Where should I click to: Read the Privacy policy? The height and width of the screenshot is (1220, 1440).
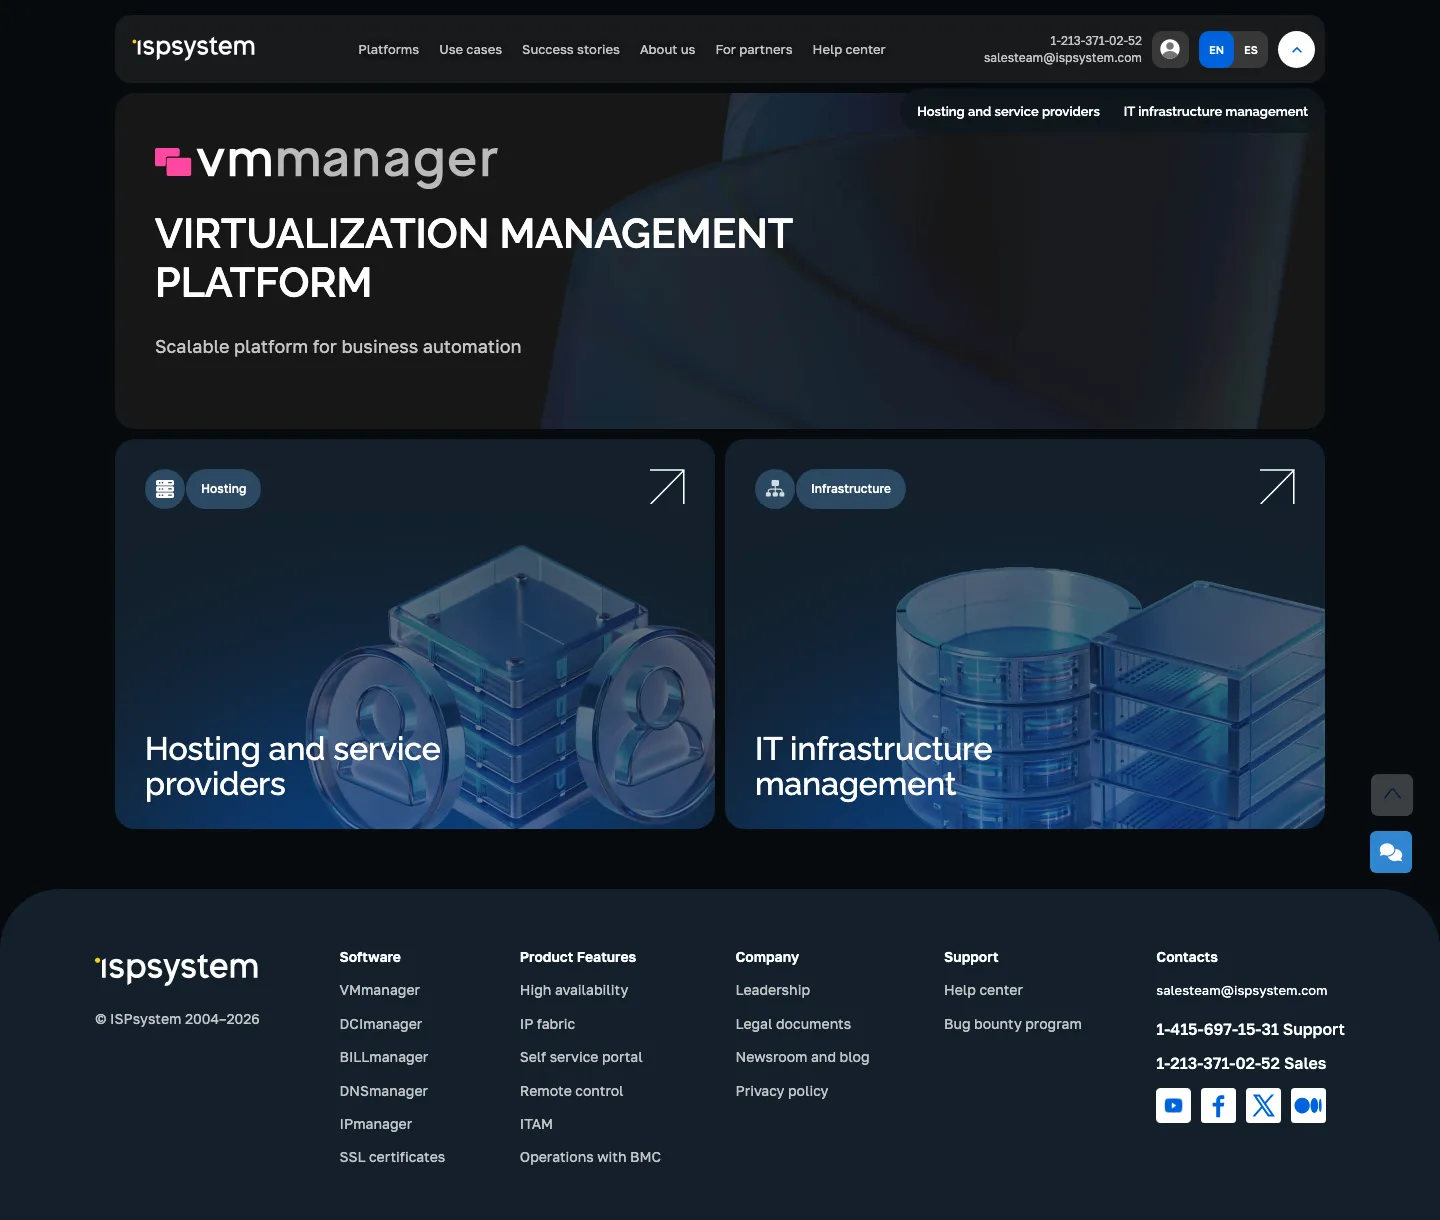782,1091
